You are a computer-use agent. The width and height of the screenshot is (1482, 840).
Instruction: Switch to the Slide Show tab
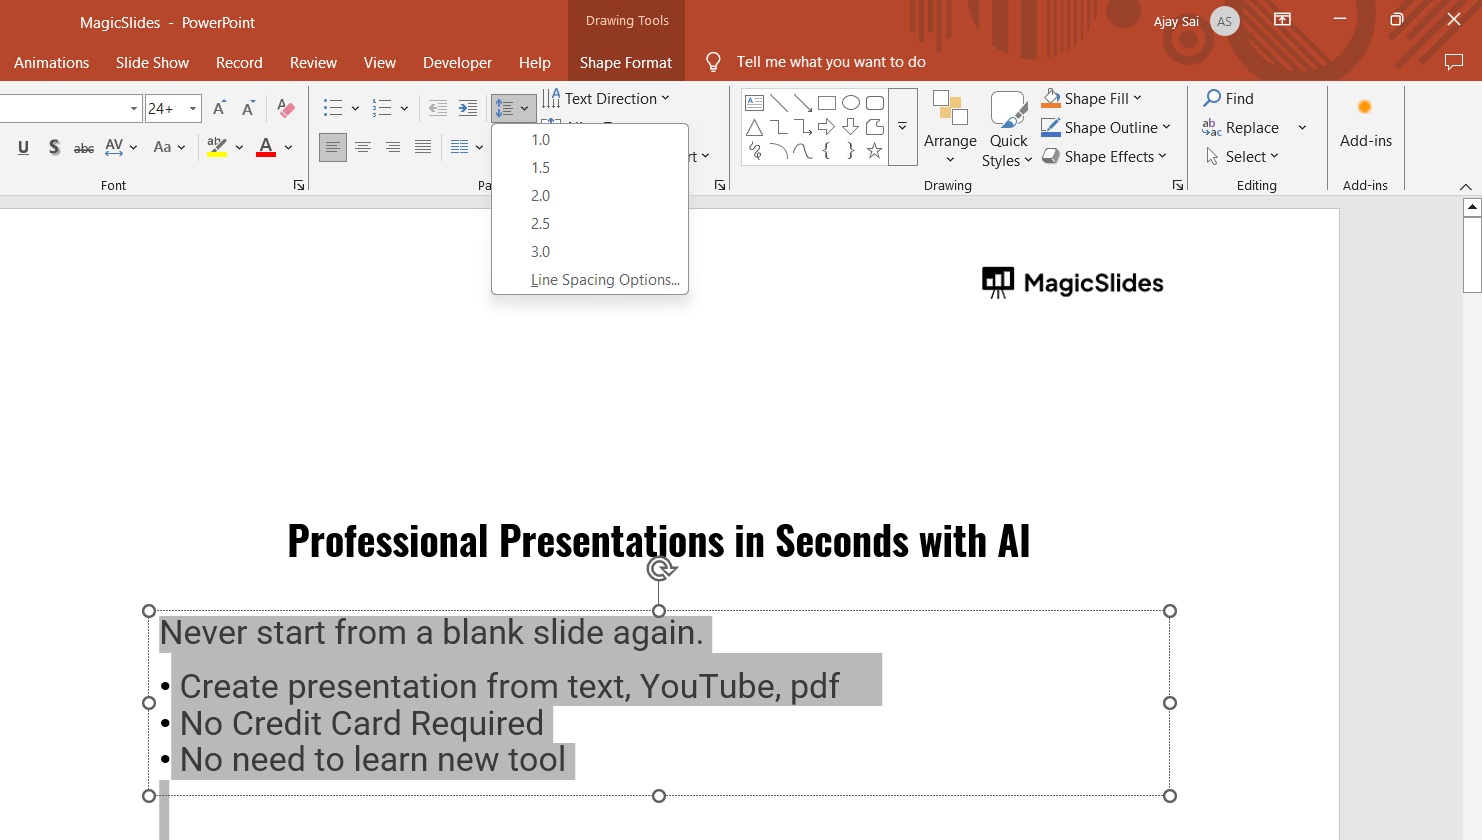tap(152, 62)
